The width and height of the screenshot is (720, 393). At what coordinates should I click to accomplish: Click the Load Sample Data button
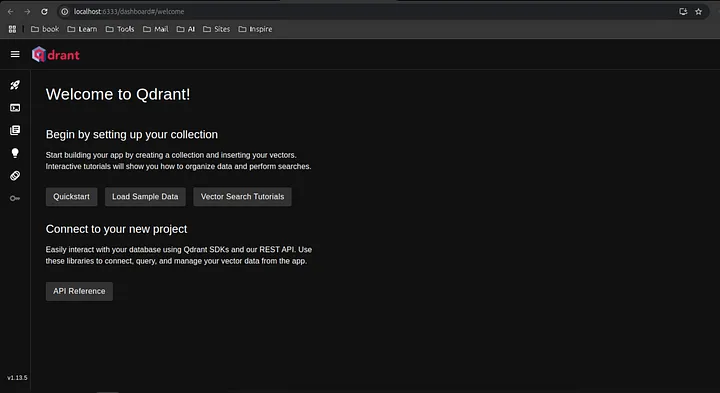(145, 196)
